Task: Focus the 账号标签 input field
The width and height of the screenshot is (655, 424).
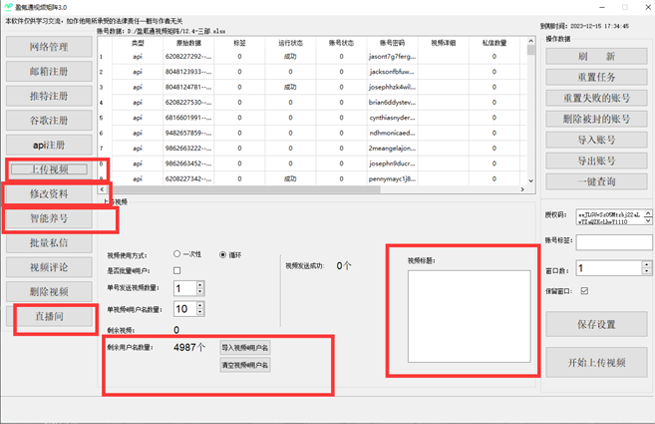Action: pyautogui.click(x=613, y=243)
